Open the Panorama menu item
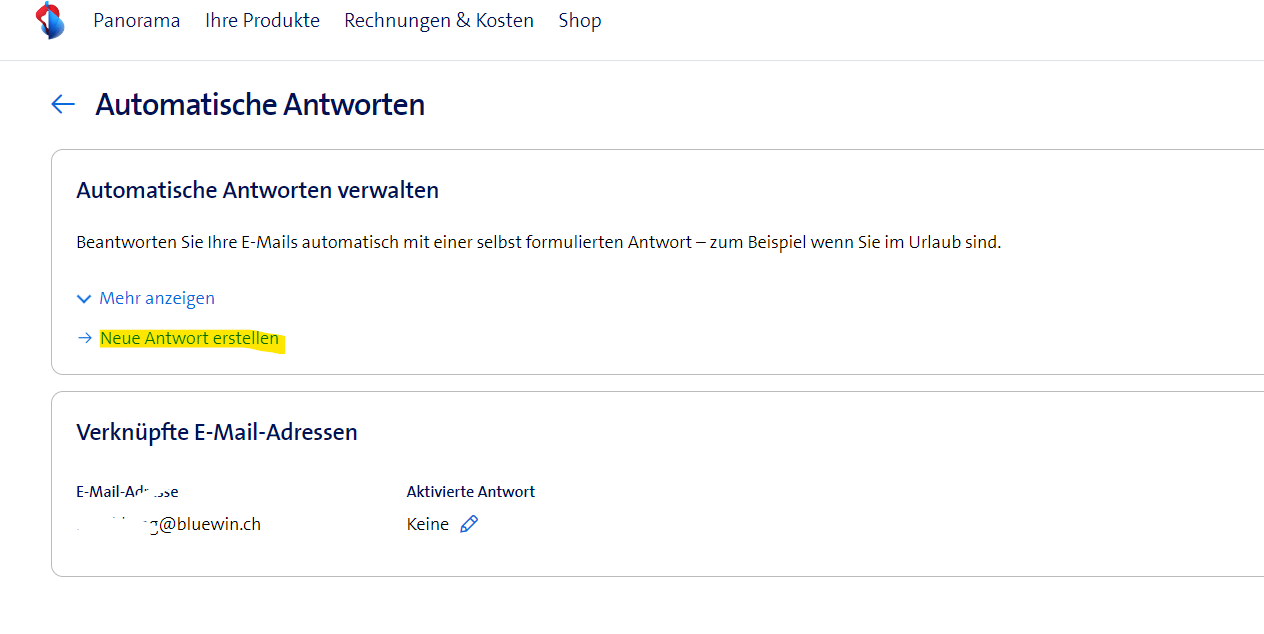 pos(137,20)
